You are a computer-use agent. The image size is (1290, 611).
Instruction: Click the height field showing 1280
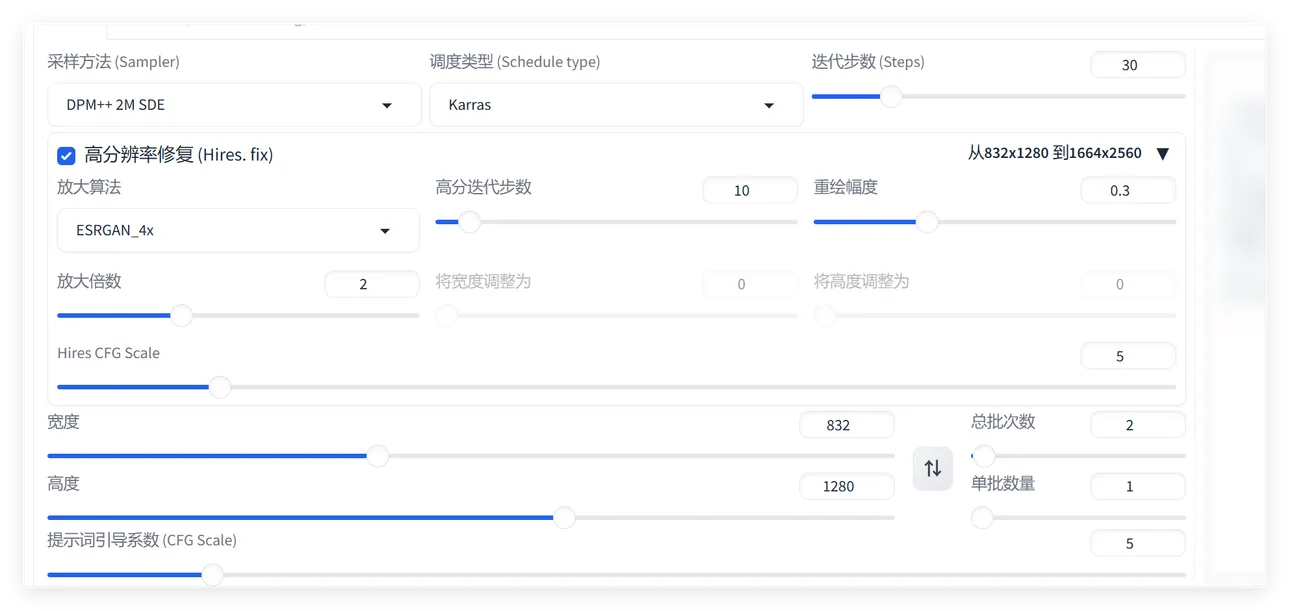[x=847, y=486]
